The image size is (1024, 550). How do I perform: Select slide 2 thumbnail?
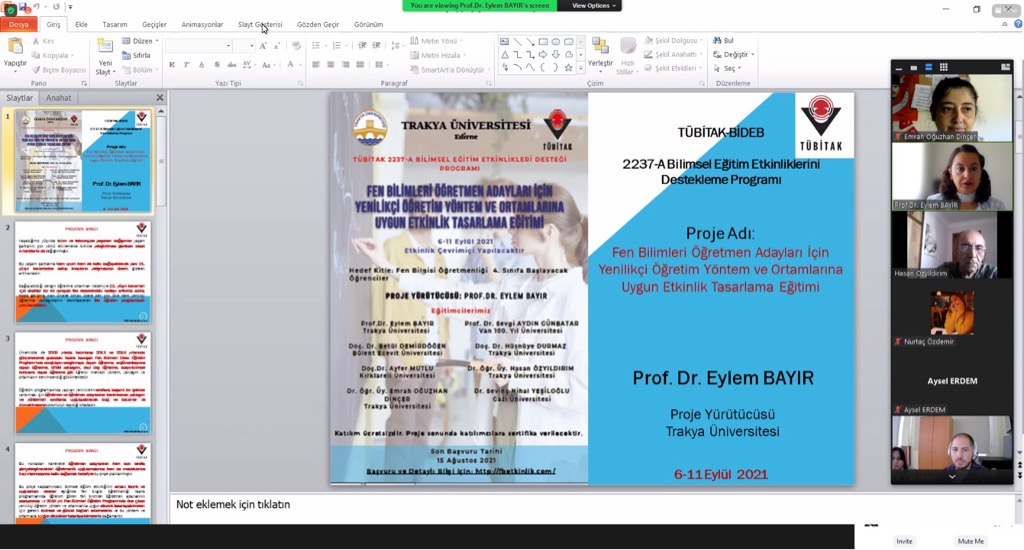[83, 272]
